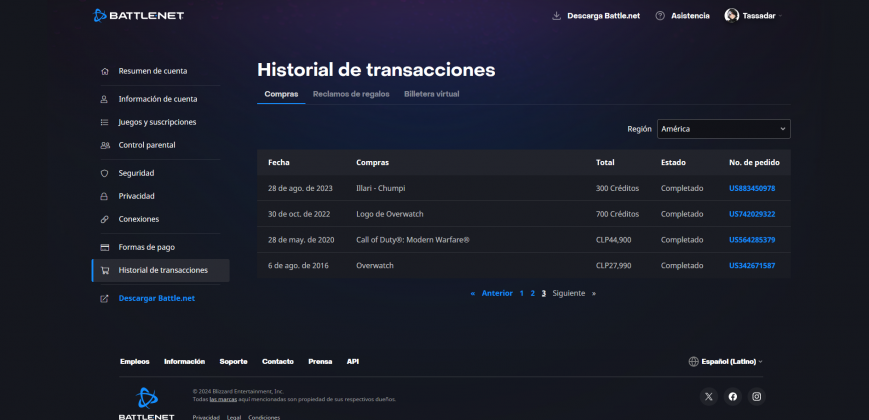Click the home icon for Resumen de cuenta
The width and height of the screenshot is (869, 420).
click(x=104, y=71)
